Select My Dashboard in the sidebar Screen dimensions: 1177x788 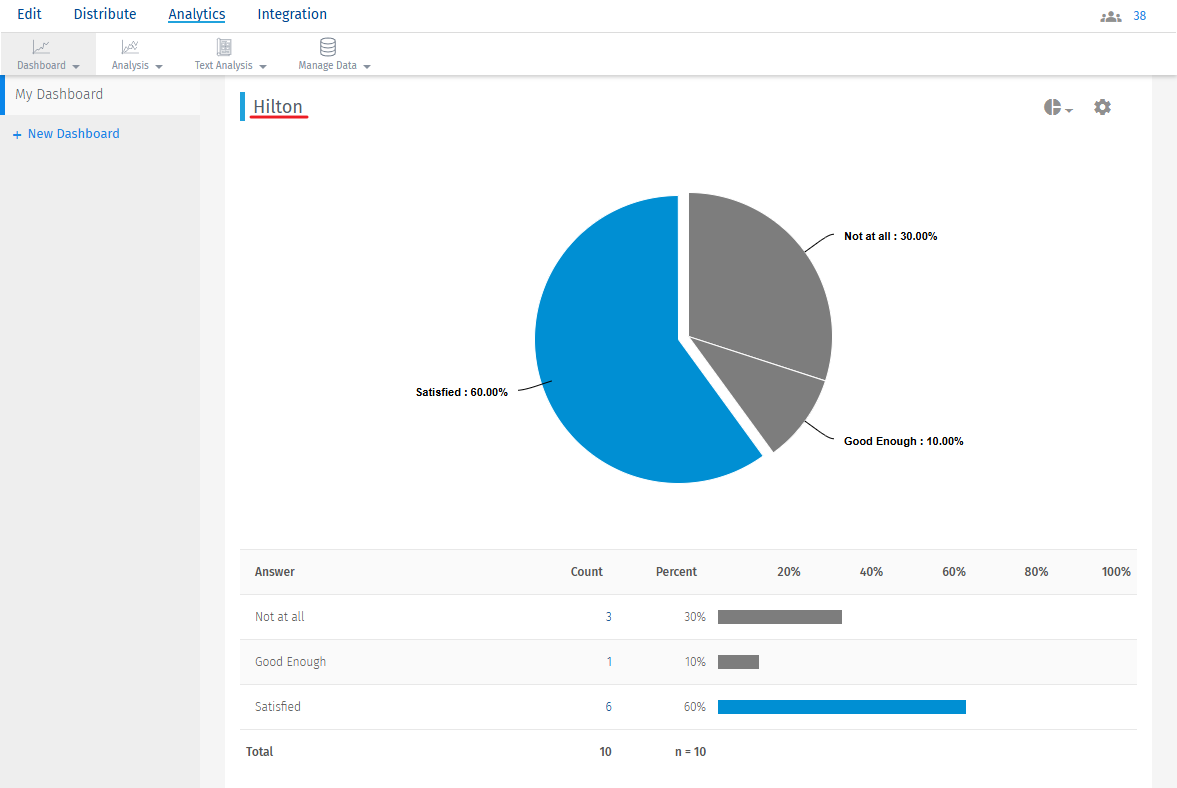pos(59,93)
